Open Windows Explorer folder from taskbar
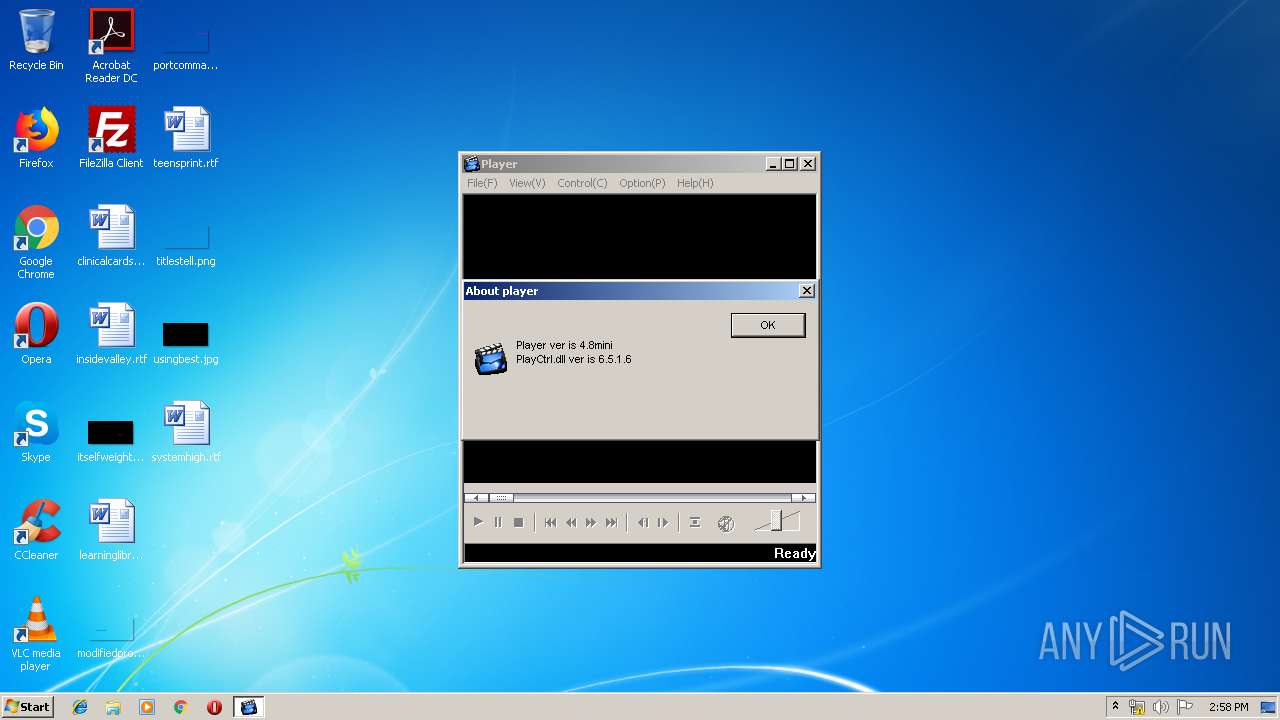 [113, 707]
